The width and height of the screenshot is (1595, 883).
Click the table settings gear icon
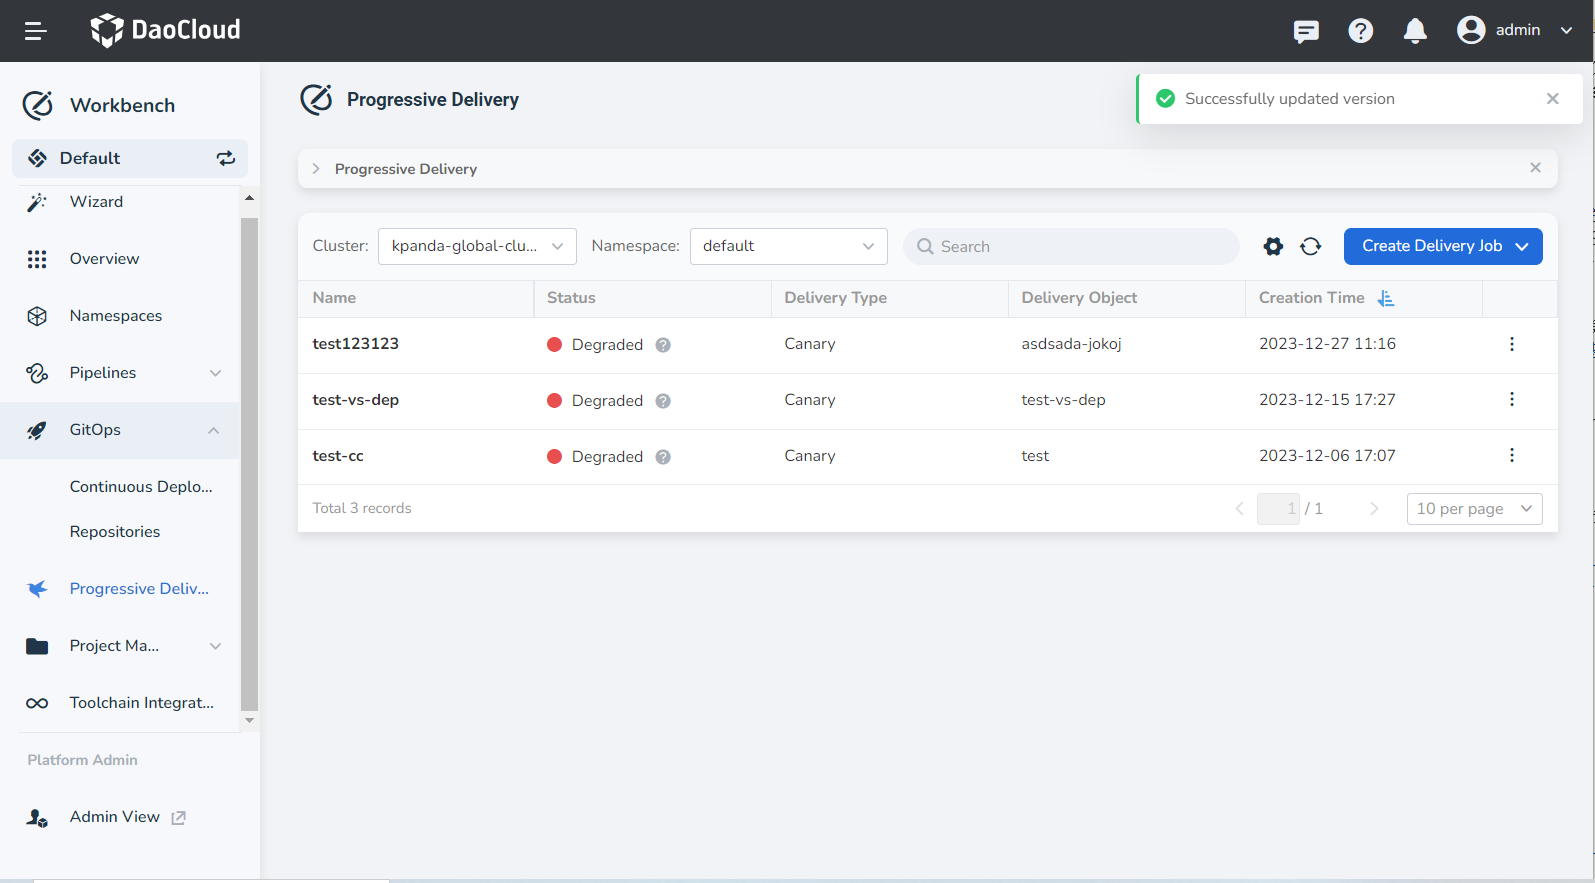point(1273,247)
